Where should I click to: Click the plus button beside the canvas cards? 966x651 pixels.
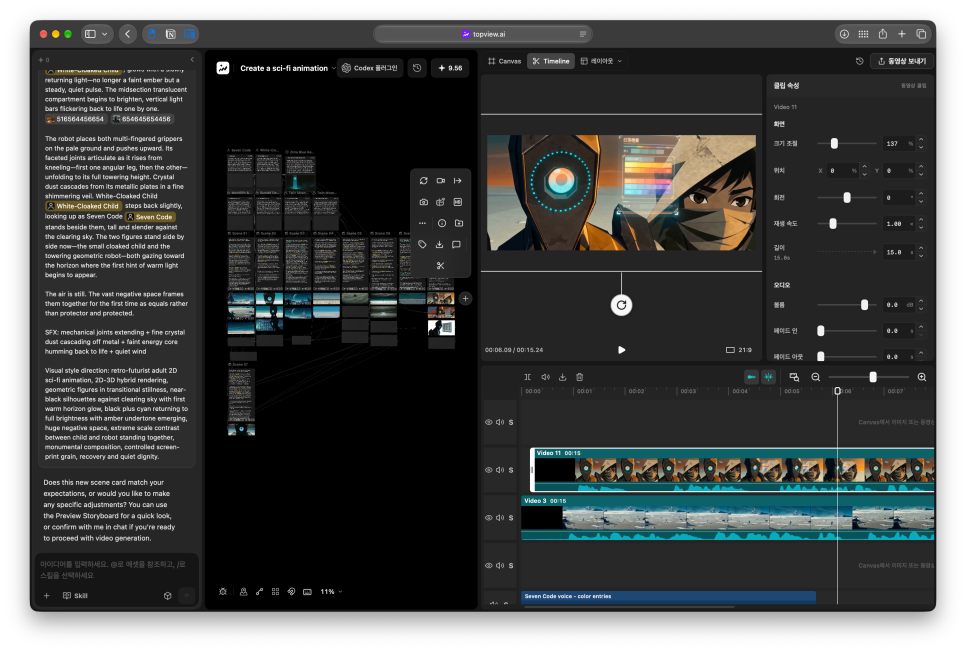pyautogui.click(x=465, y=298)
